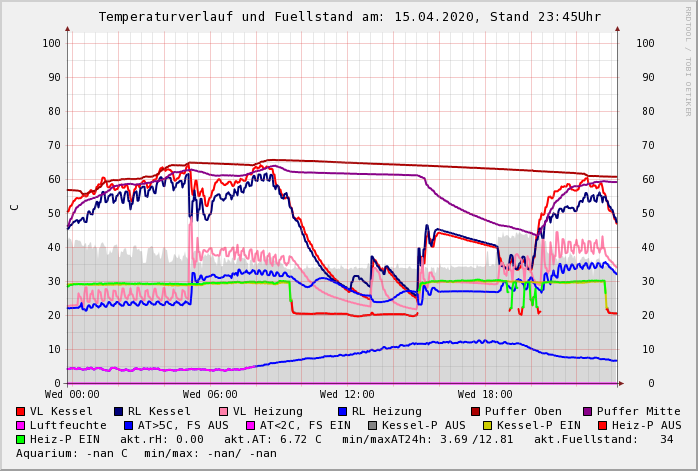
Task: Click the pink VL Heizung legend swatch
Action: [223, 411]
